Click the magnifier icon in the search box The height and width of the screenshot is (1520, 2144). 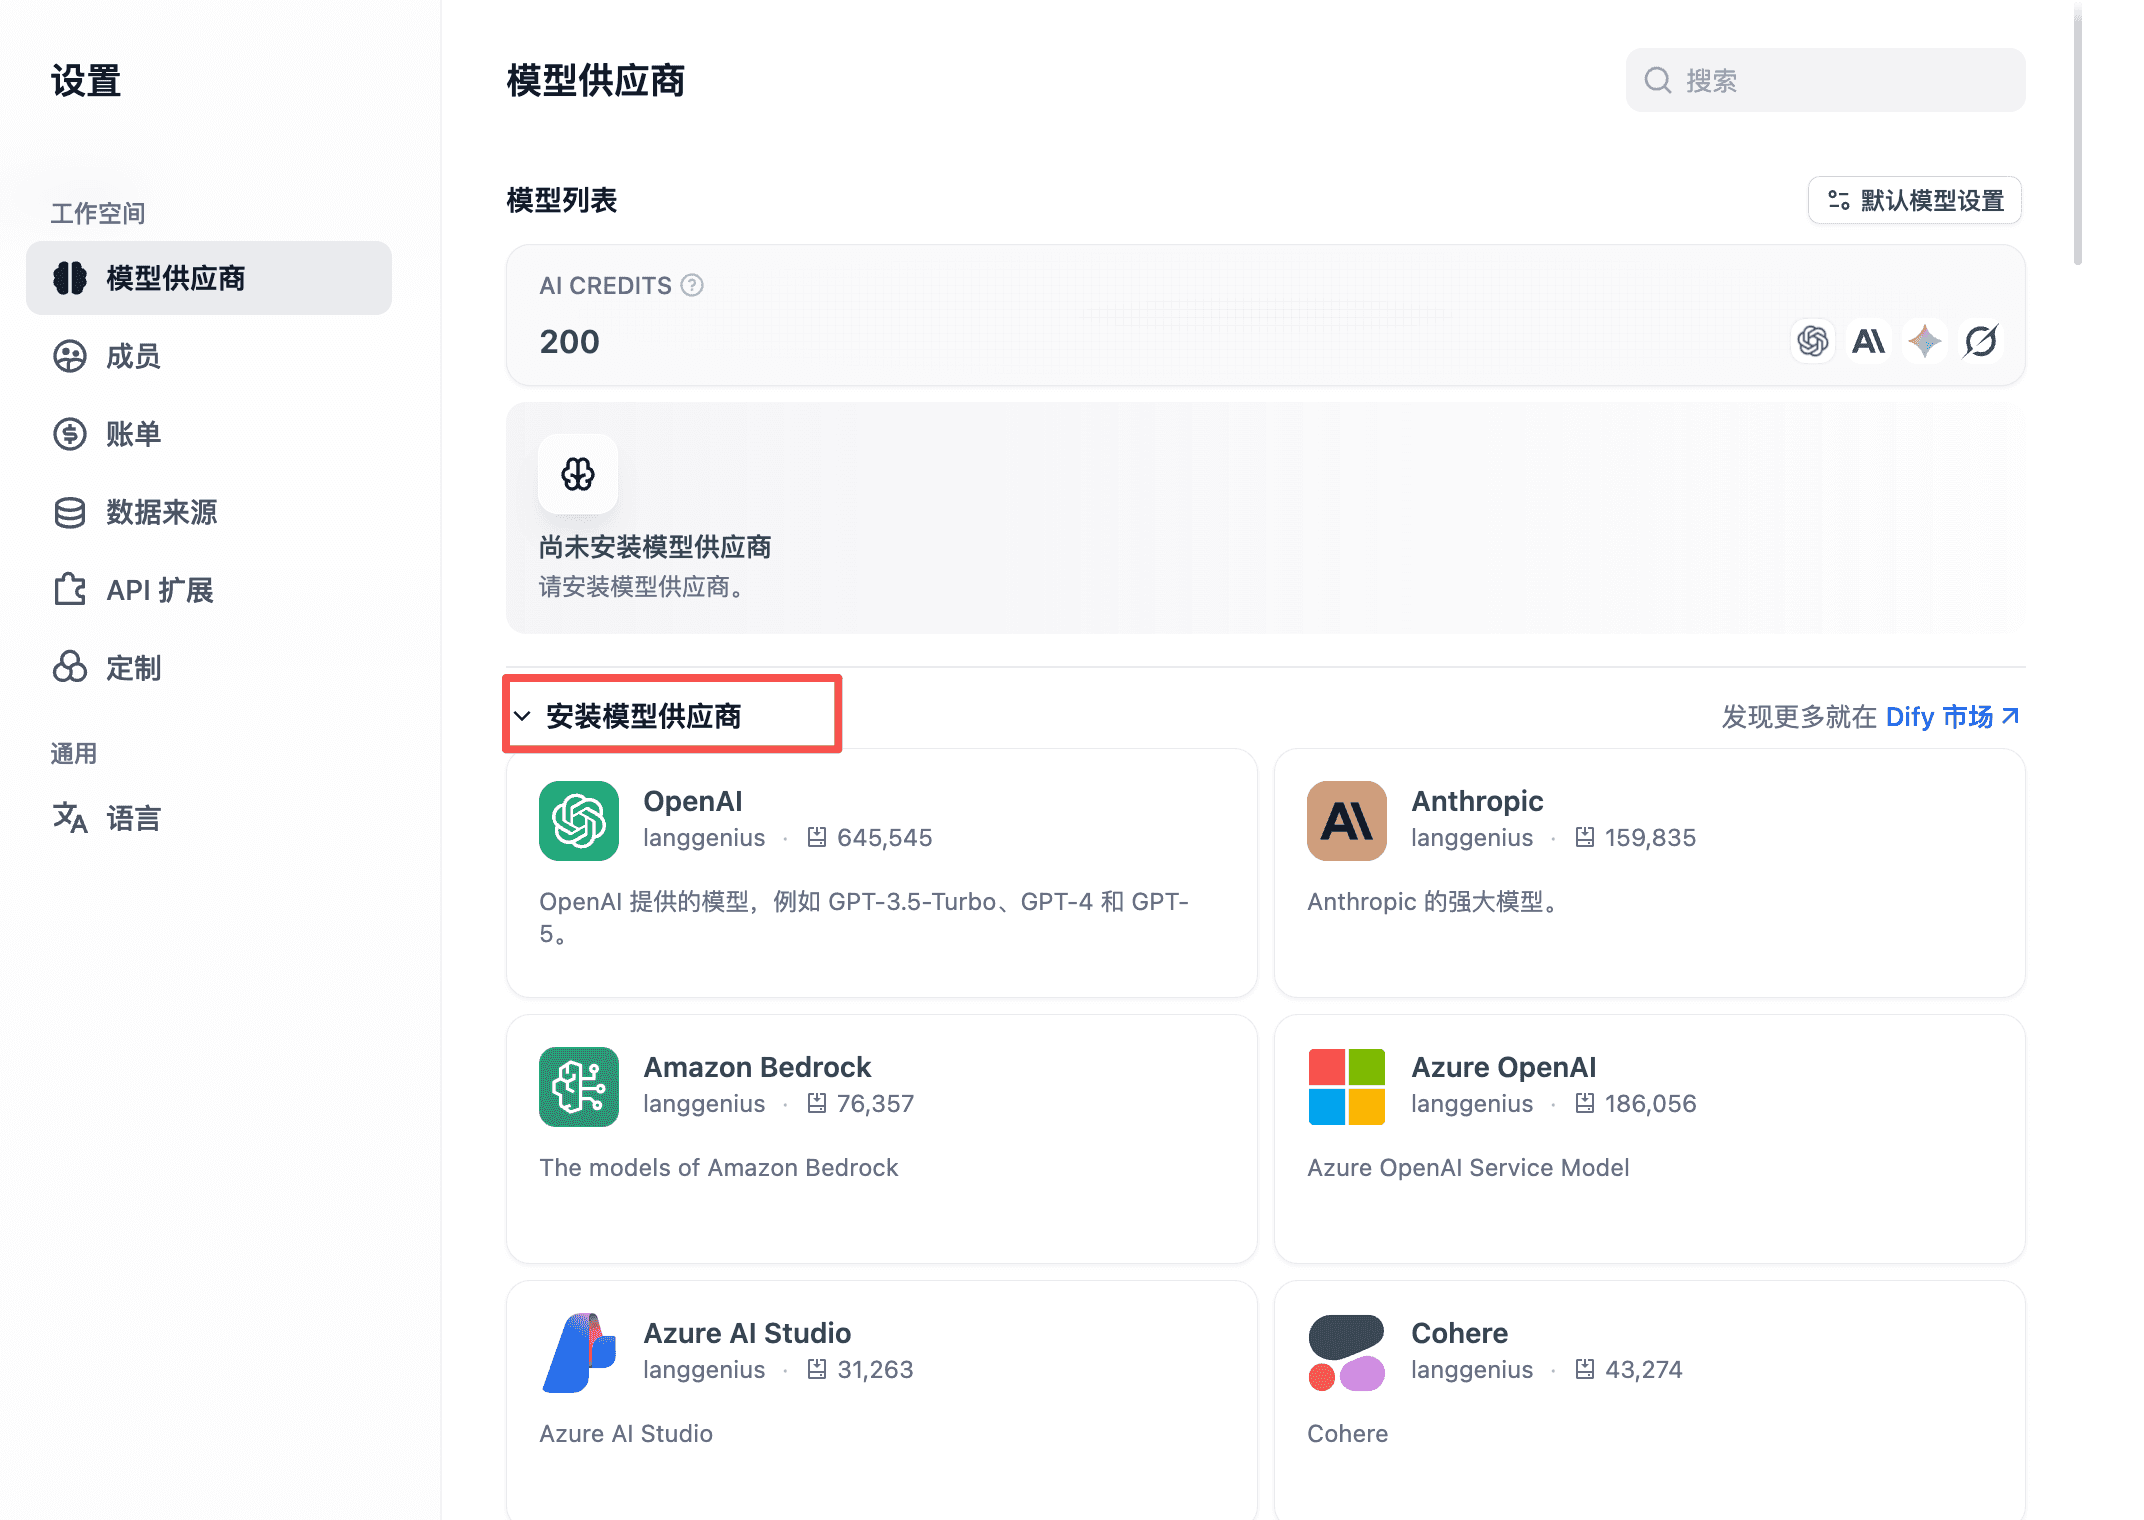pos(1658,80)
